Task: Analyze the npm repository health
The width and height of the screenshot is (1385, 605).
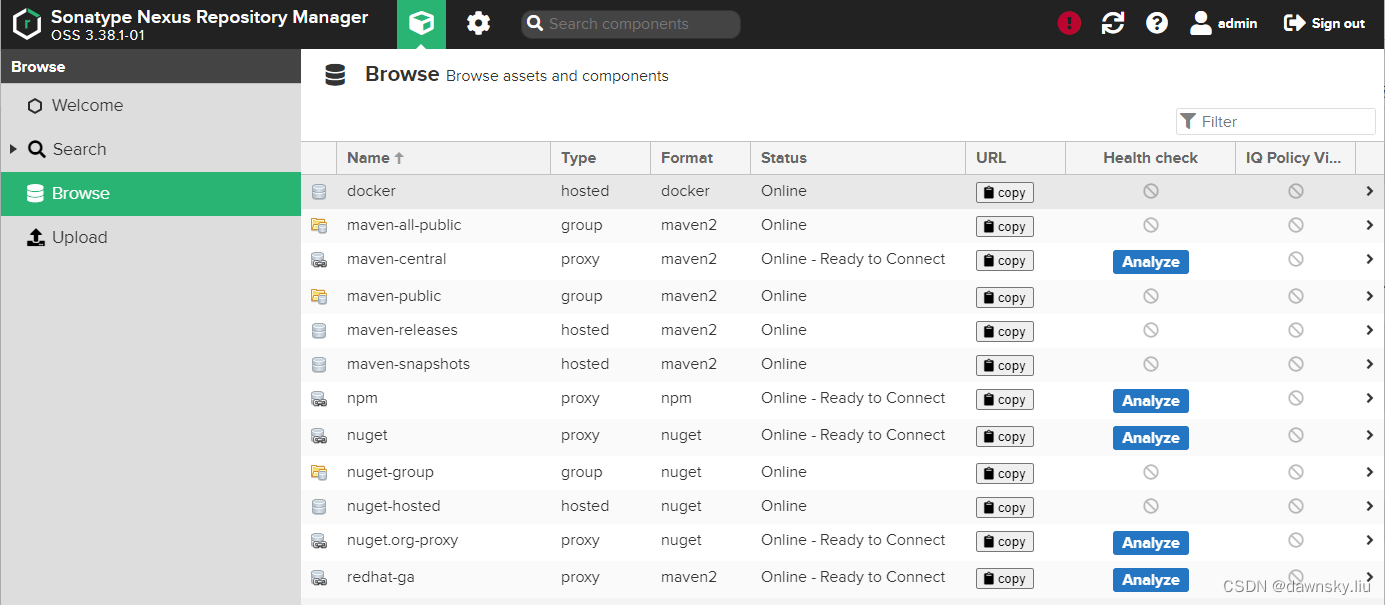Action: 1150,401
